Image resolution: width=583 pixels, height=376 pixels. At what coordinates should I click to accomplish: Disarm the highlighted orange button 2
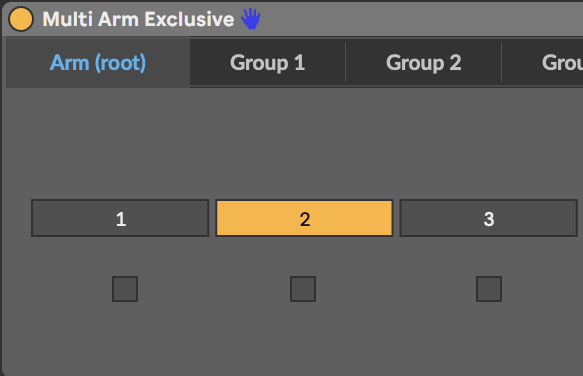point(304,218)
